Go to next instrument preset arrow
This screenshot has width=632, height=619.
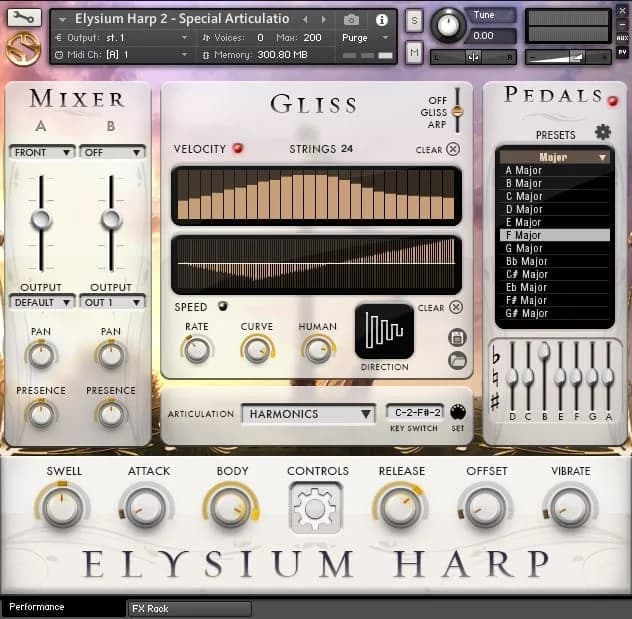323,19
